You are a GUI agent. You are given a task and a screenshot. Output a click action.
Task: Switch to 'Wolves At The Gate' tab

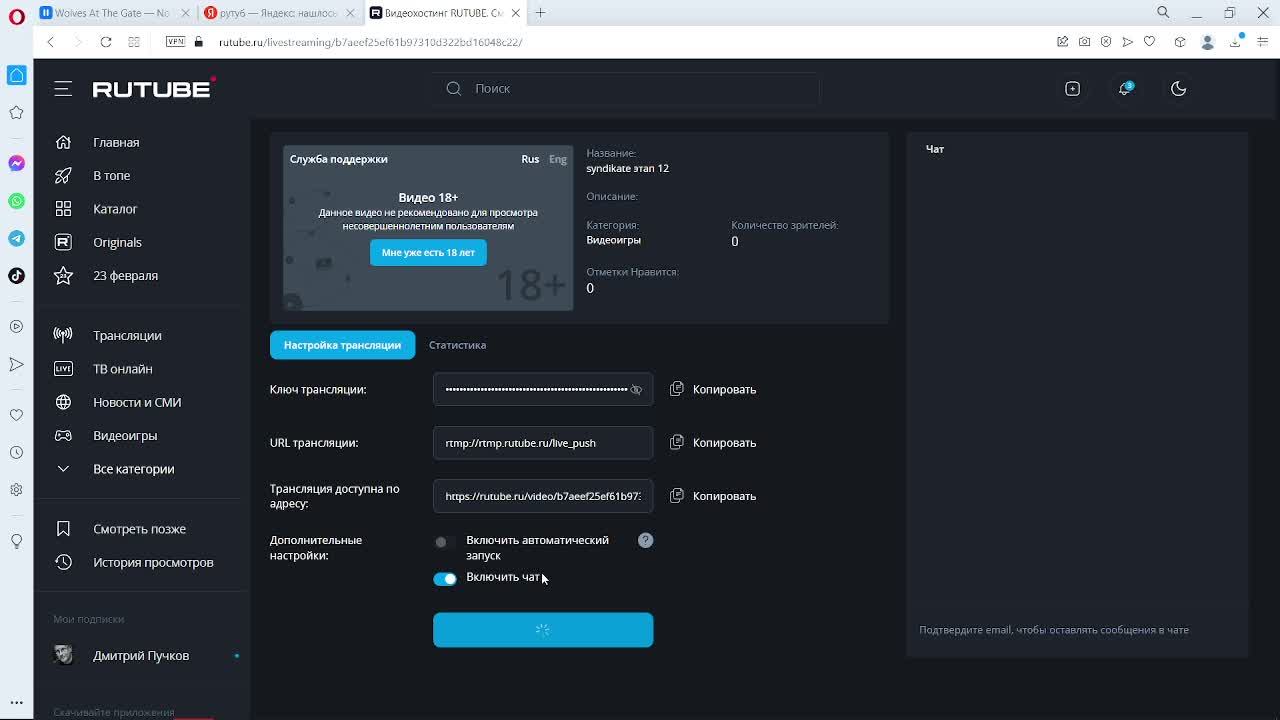112,13
